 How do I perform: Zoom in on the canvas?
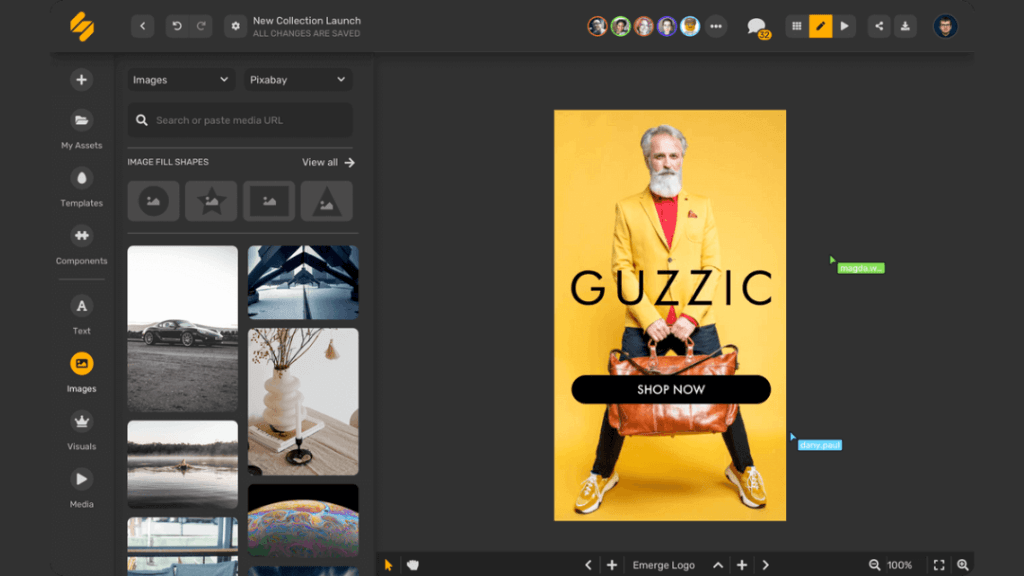tap(963, 565)
